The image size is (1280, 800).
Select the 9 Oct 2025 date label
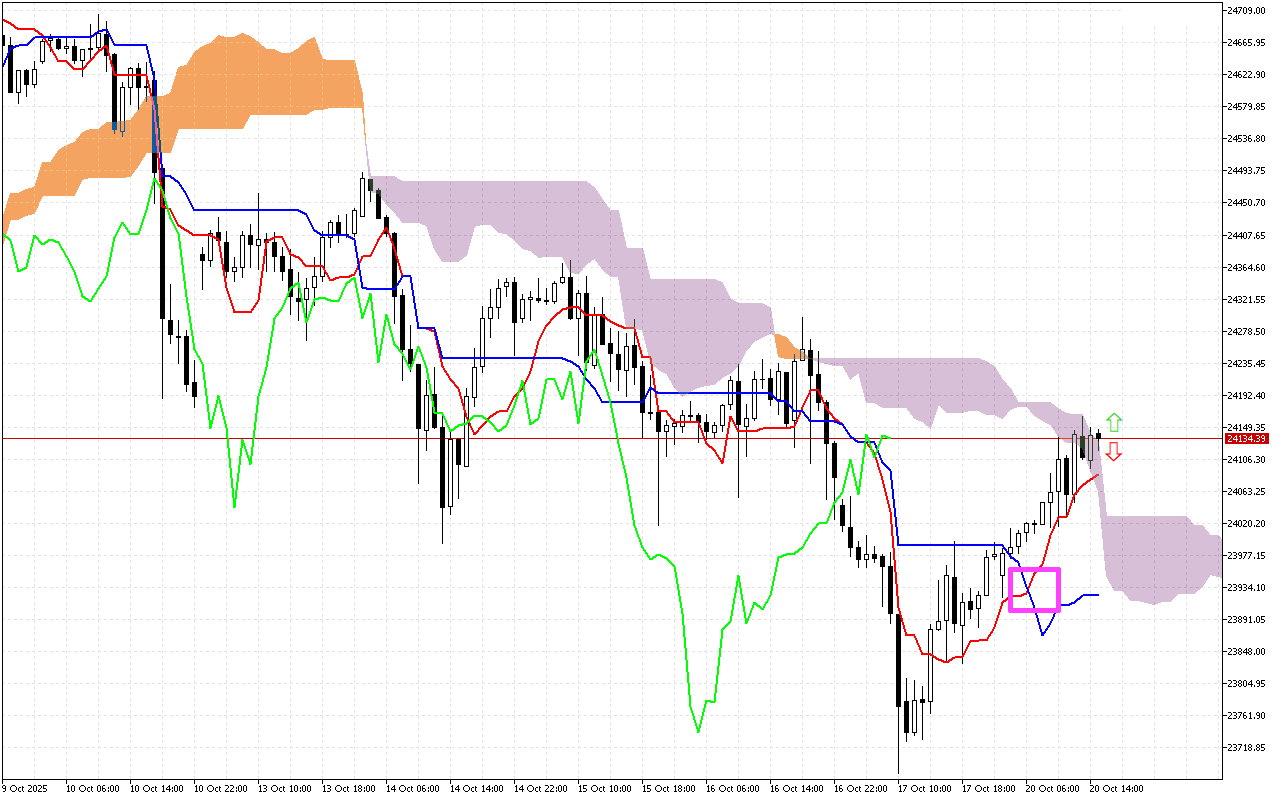click(x=25, y=788)
